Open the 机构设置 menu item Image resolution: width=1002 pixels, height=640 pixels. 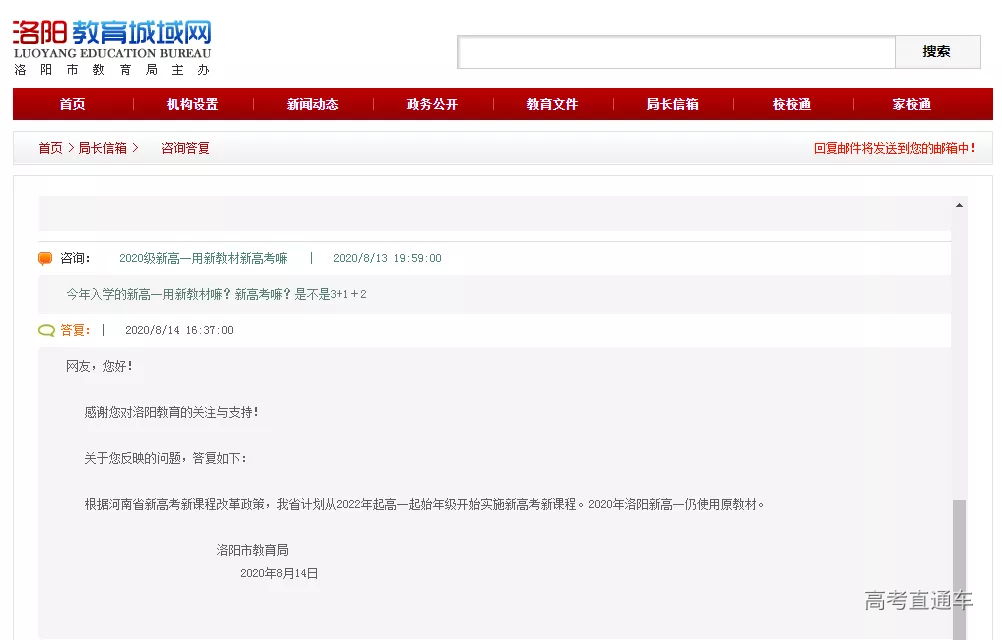[x=192, y=104]
